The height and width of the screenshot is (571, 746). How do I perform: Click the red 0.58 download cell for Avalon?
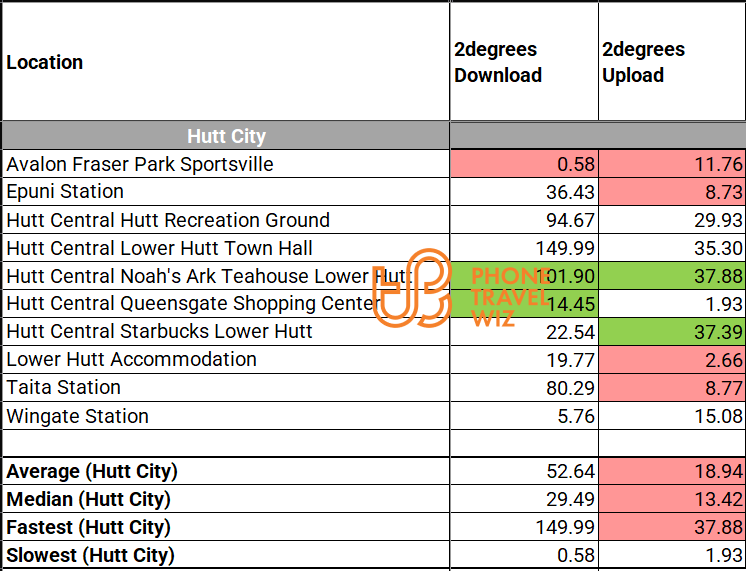click(x=523, y=164)
